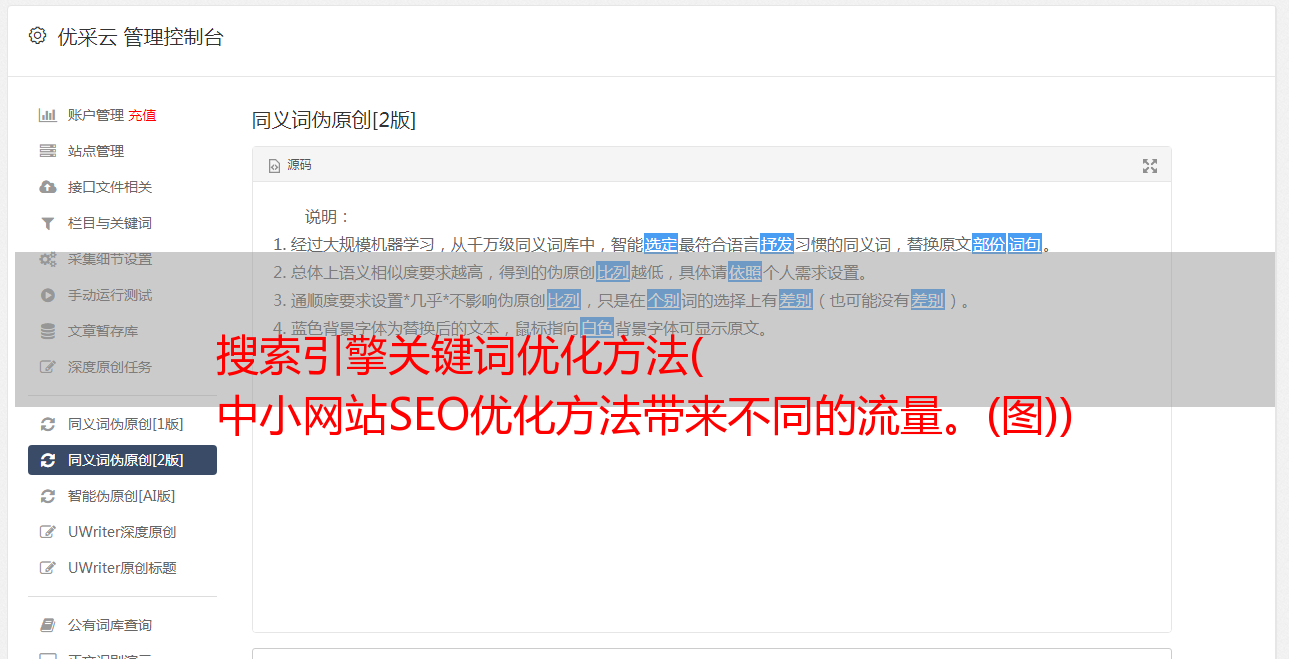Viewport: 1289px width, 659px height.
Task: Open the UWriter原创标题 menu item
Action: (122, 568)
